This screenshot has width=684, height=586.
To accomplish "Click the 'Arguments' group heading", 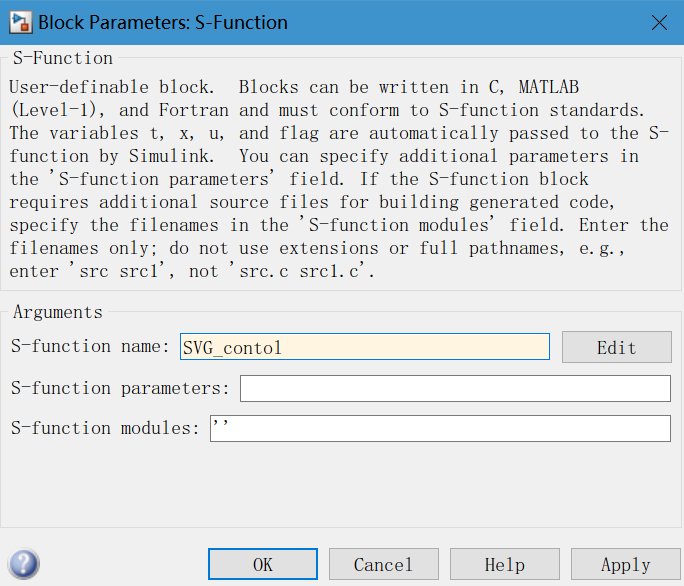I will tap(57, 313).
